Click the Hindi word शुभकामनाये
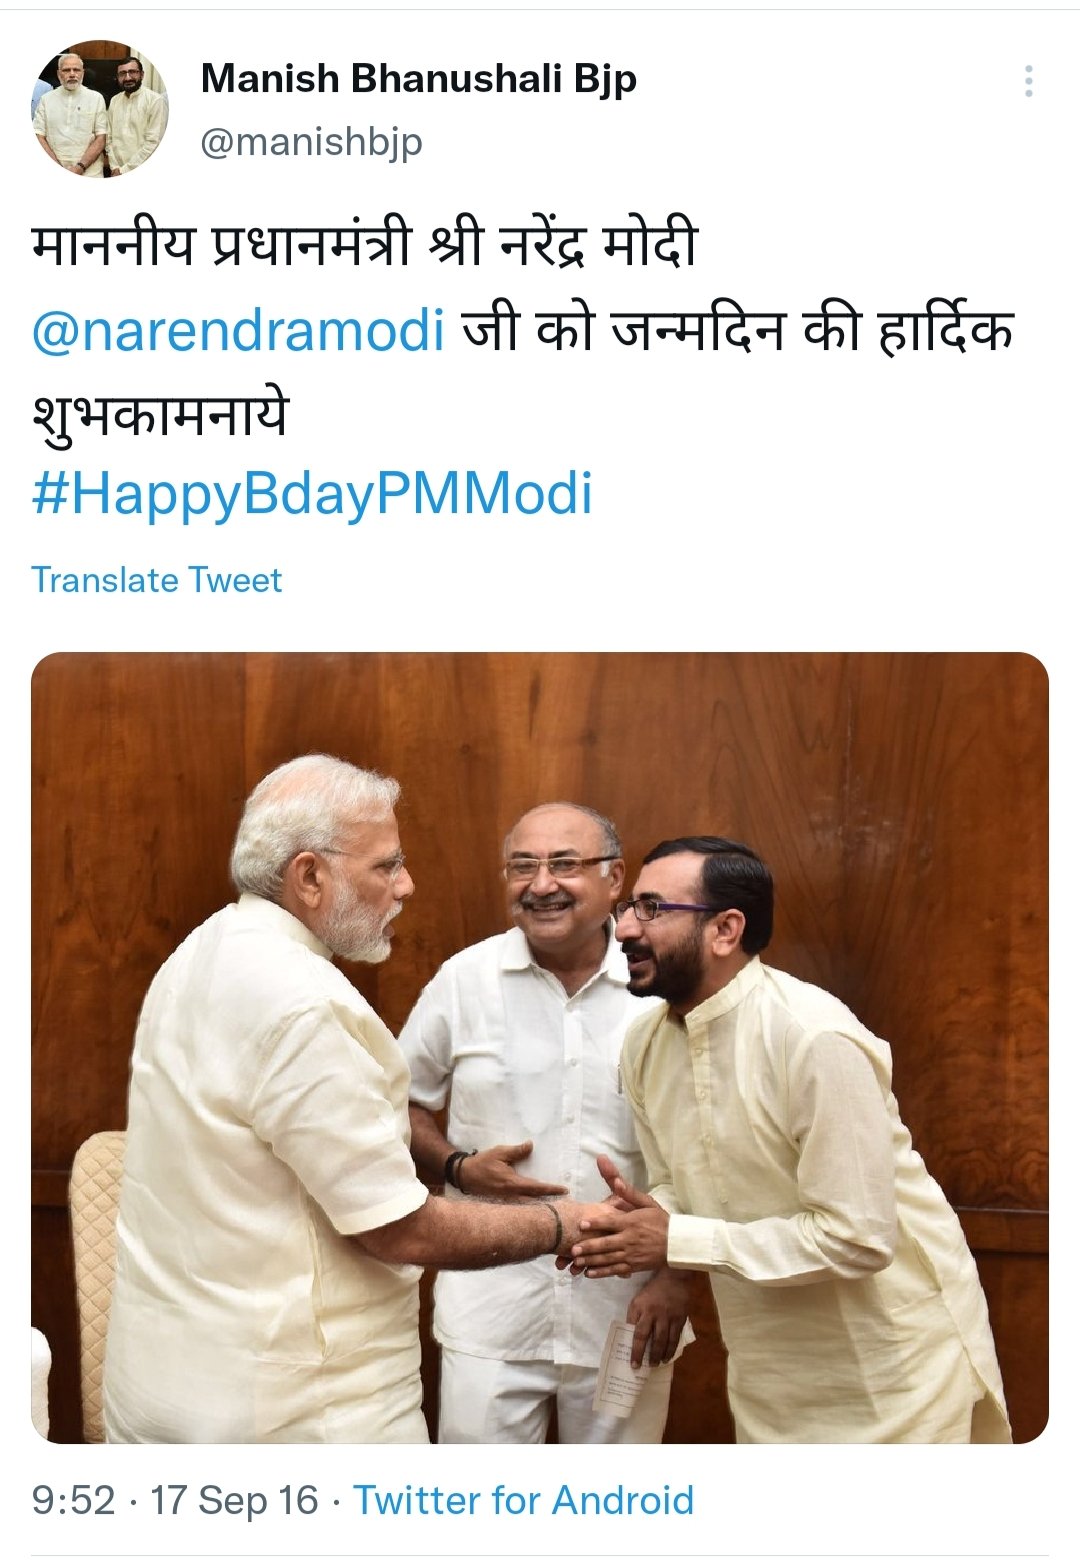 click(x=160, y=412)
